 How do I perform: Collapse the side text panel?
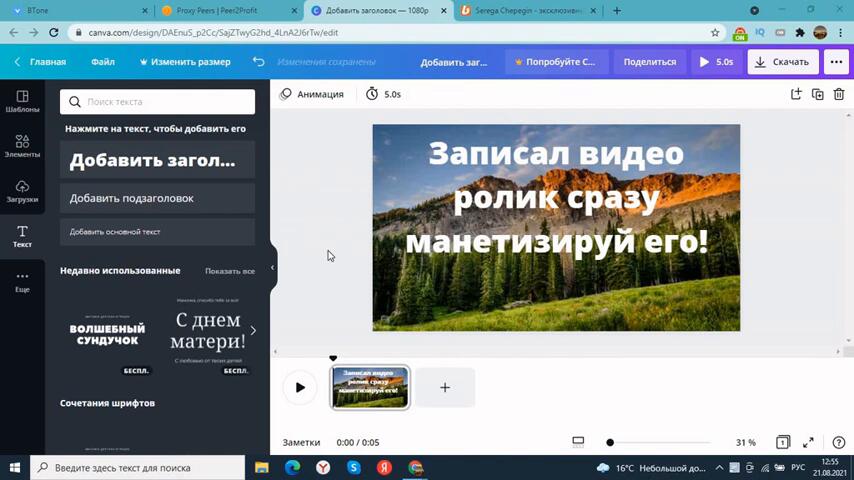click(x=272, y=267)
